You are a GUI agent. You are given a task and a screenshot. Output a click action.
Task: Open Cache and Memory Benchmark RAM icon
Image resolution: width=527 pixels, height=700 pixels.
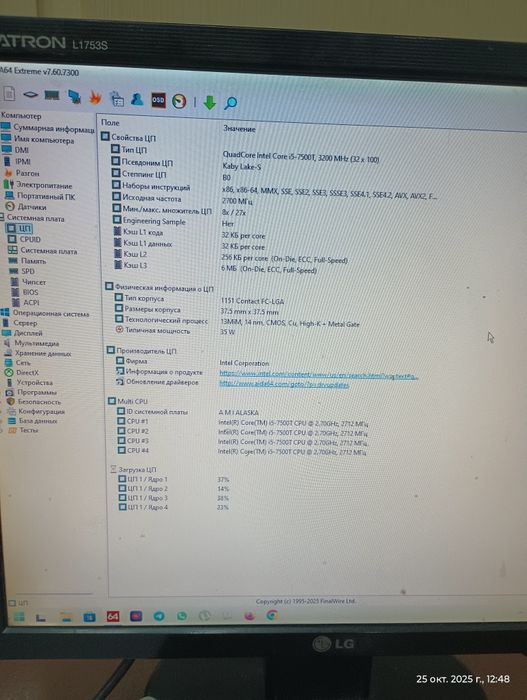pyautogui.click(x=52, y=95)
